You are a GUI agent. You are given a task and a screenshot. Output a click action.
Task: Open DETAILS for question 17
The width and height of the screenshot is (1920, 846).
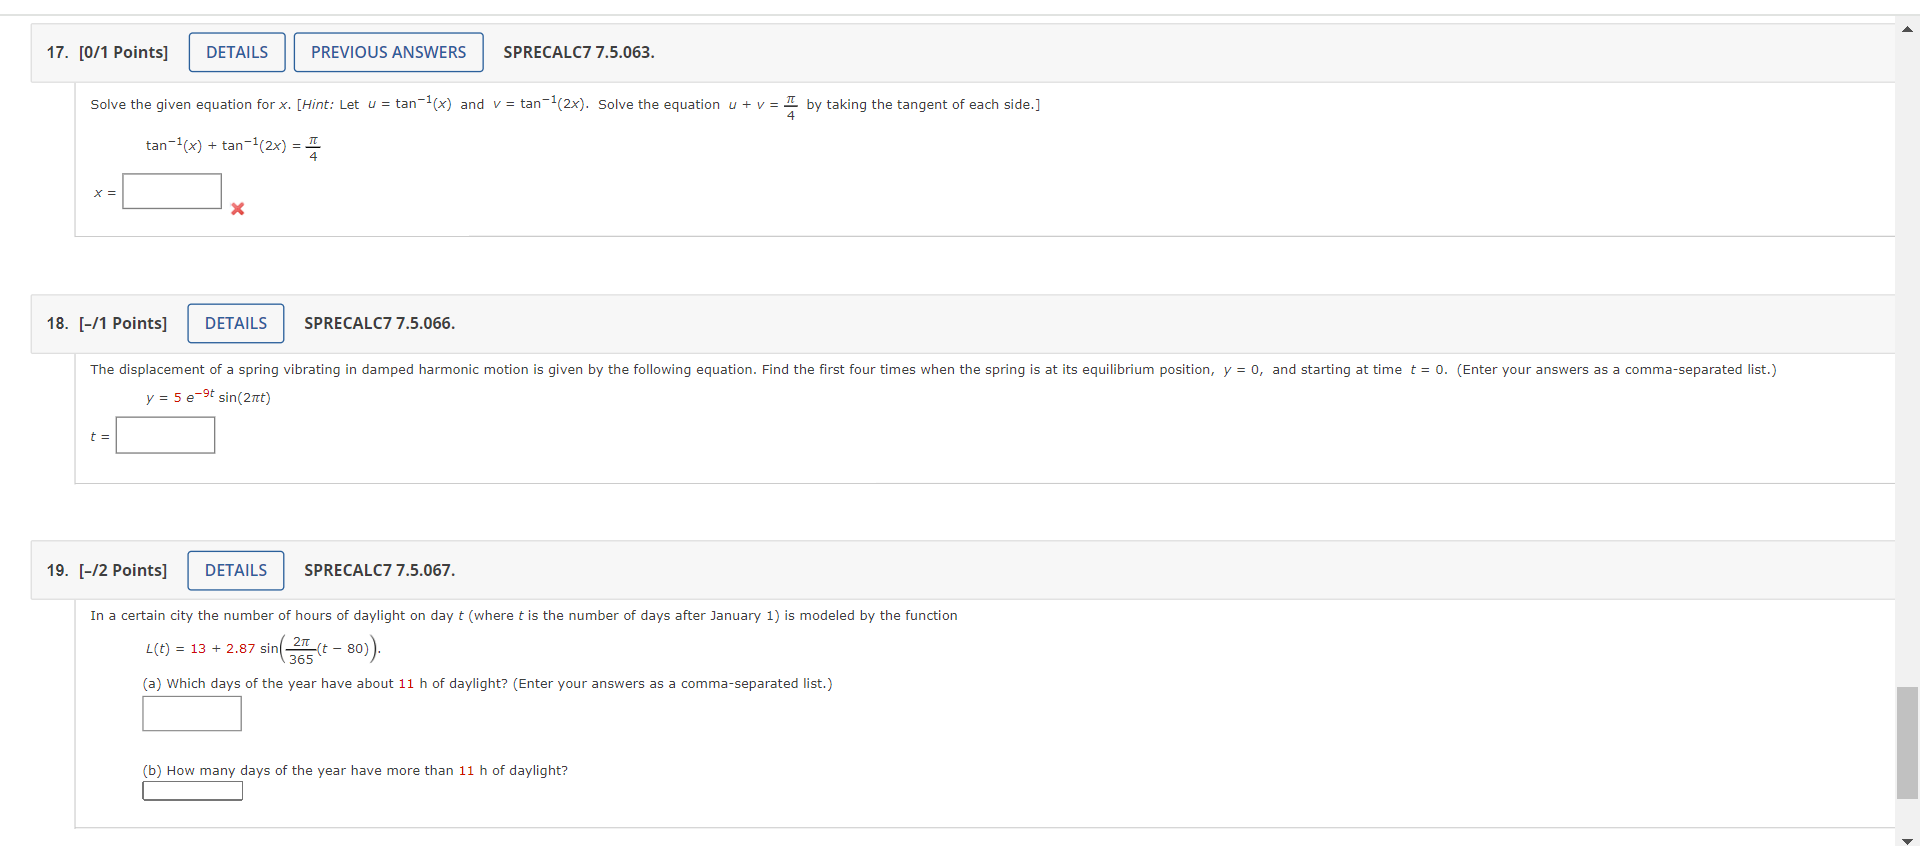[x=236, y=52]
